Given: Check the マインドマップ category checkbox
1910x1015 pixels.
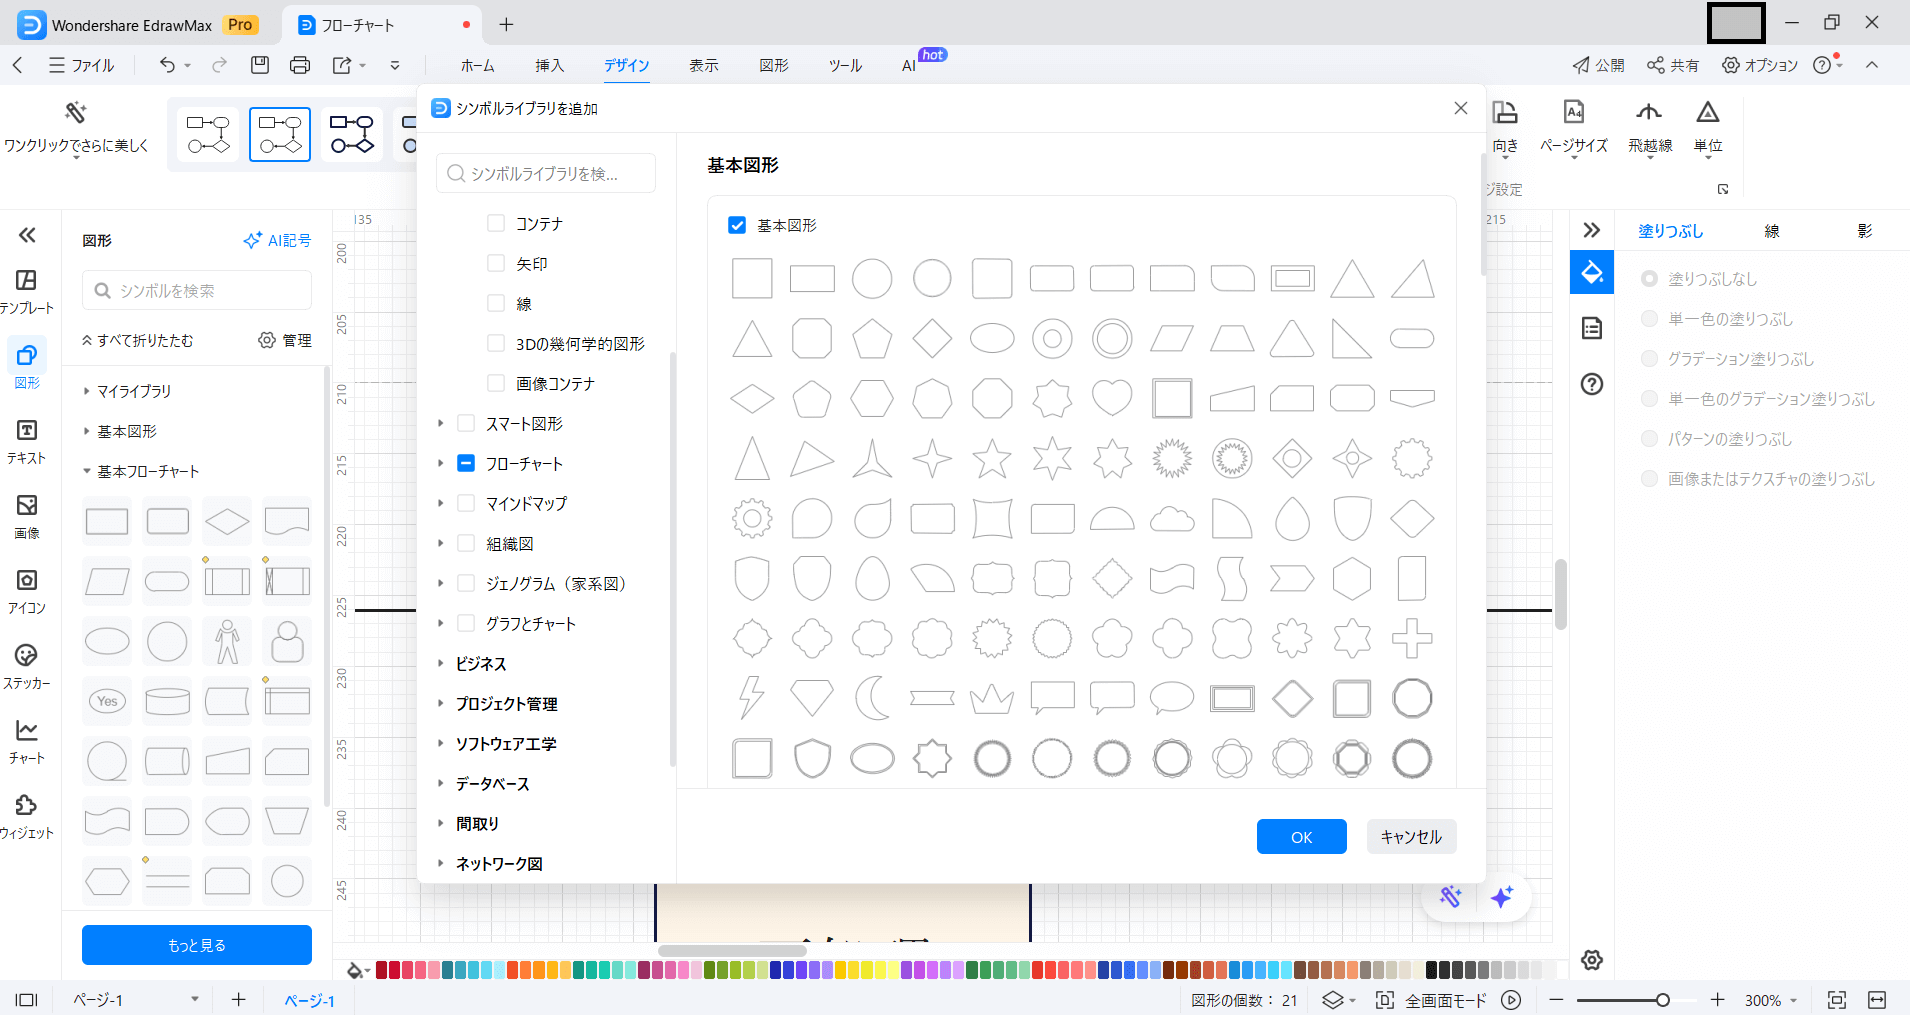Looking at the screenshot, I should point(466,503).
